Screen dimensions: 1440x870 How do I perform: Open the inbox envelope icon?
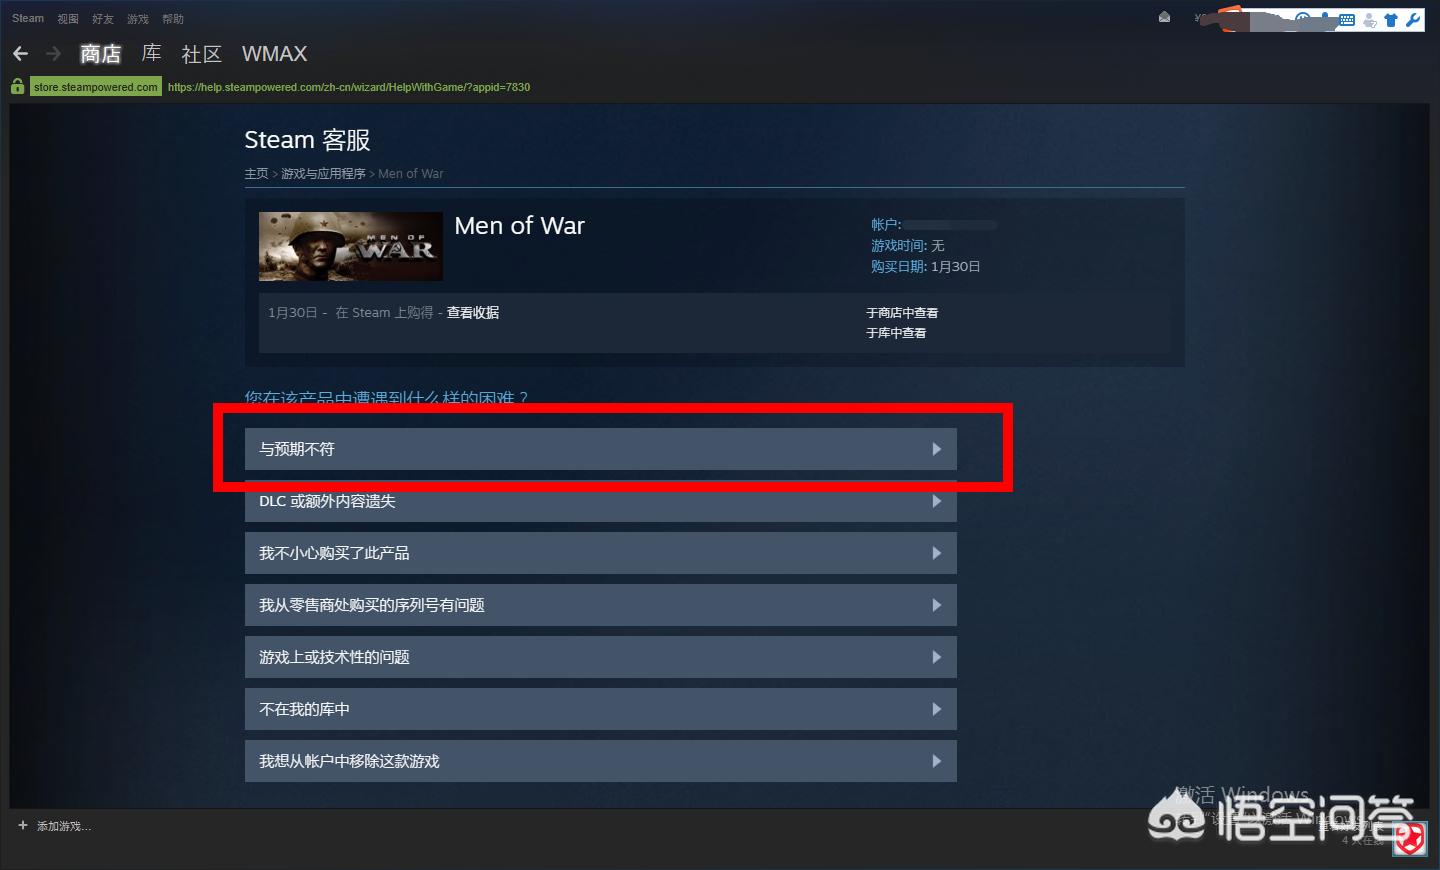point(1164,17)
